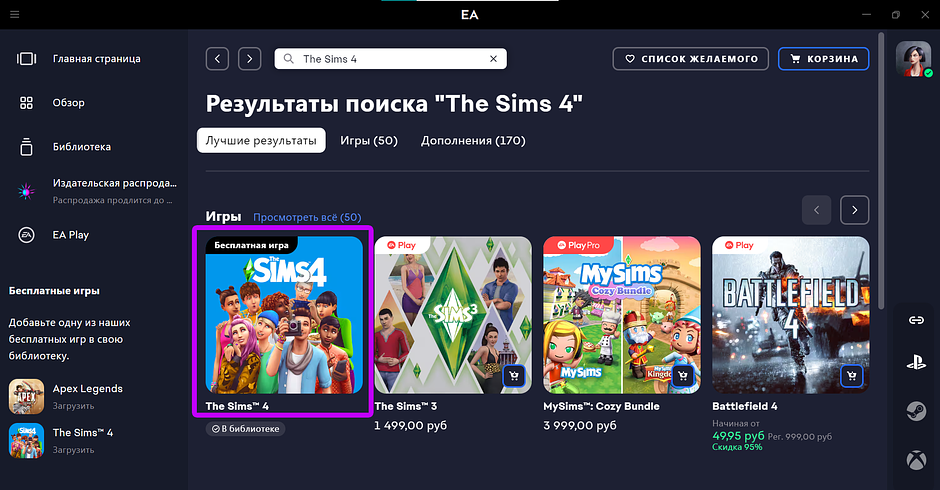
Task: Clear the search field with X
Action: pyautogui.click(x=493, y=59)
